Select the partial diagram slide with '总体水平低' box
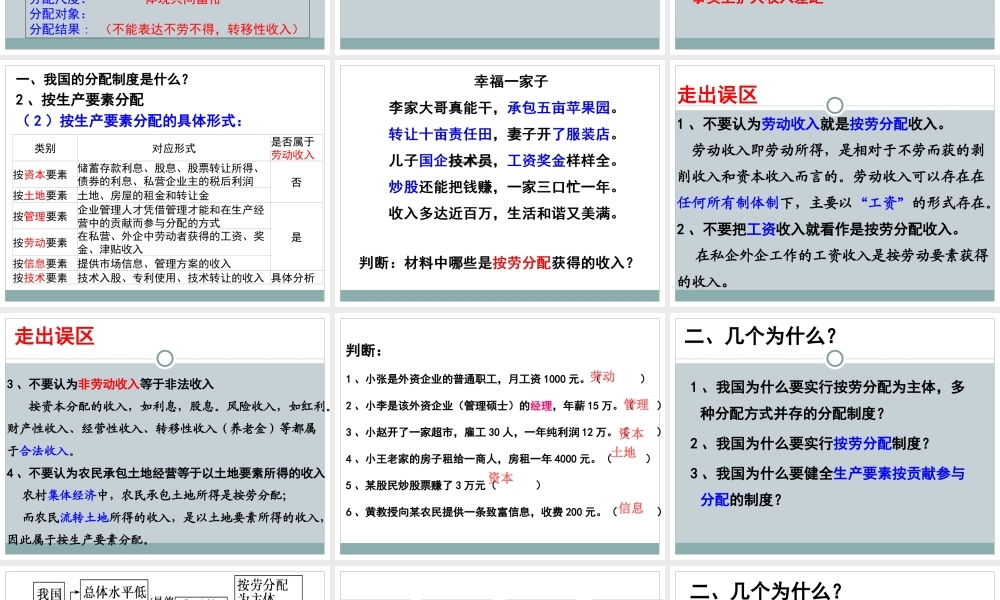Screen dimensions: 1000x600 pos(165,585)
